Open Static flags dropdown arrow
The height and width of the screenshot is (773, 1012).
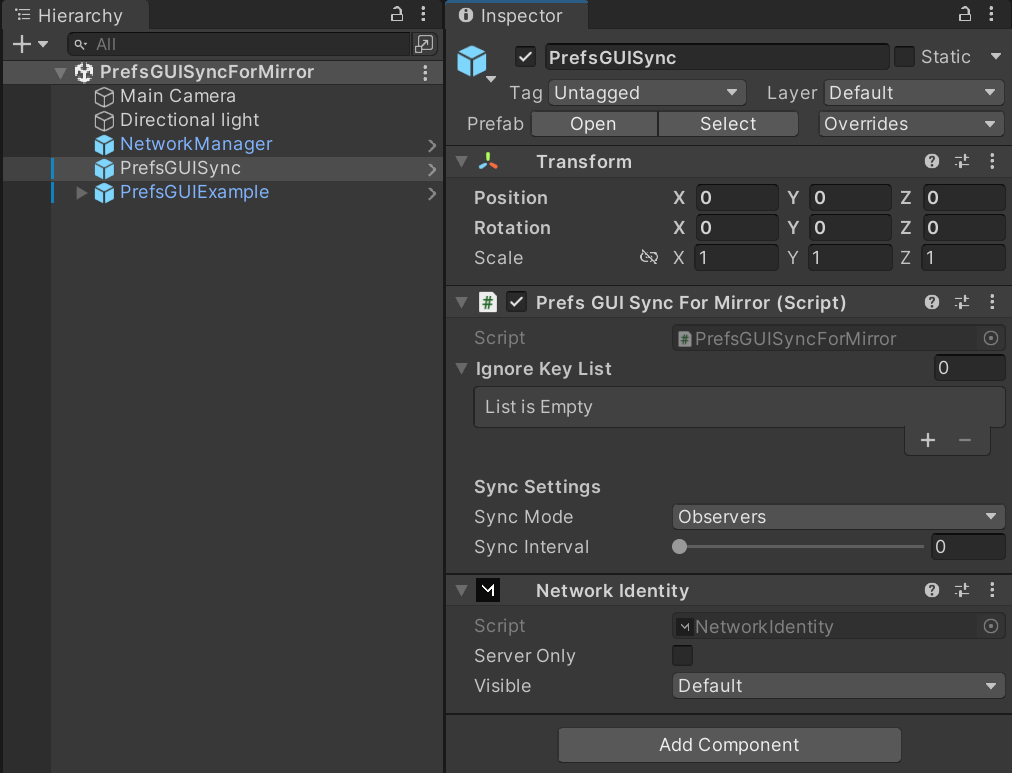(x=996, y=57)
